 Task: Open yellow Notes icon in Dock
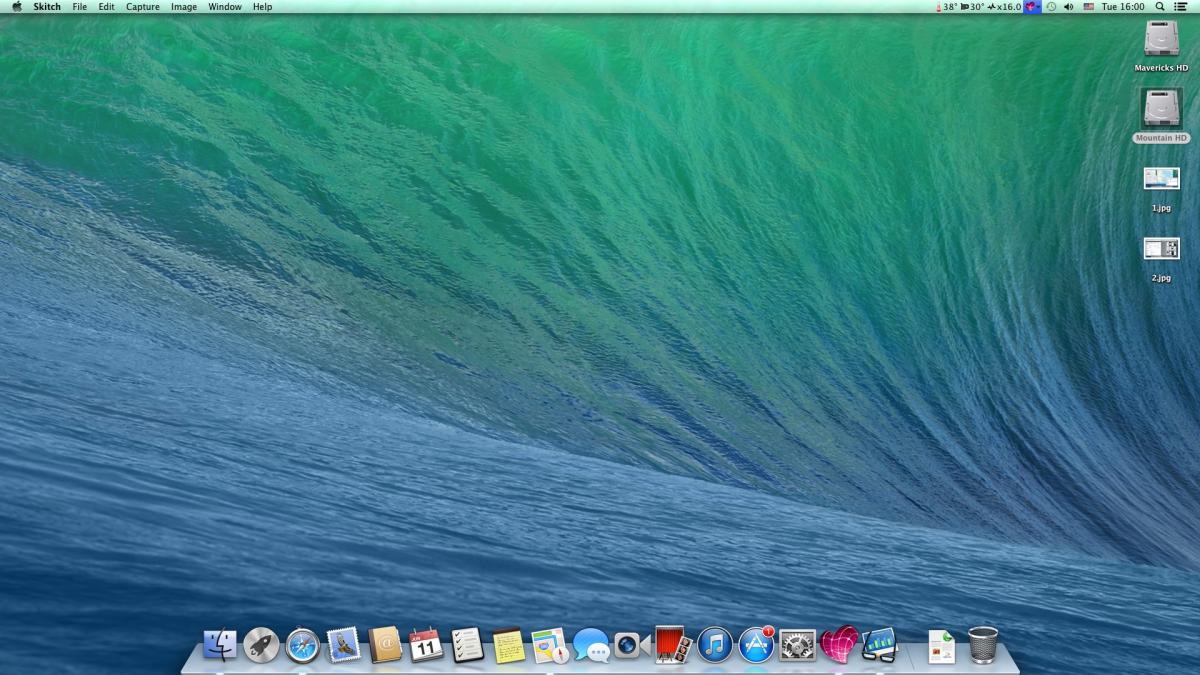click(509, 645)
